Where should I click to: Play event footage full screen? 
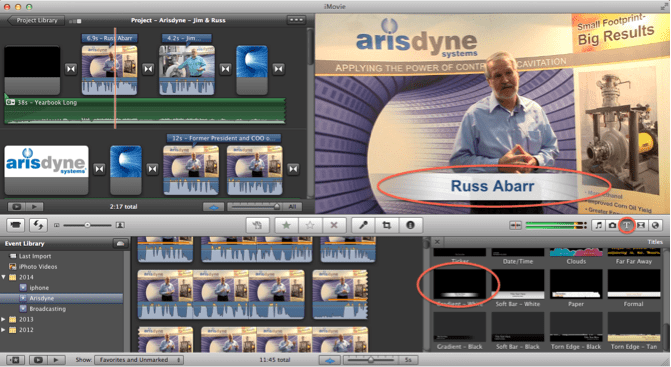[38, 360]
